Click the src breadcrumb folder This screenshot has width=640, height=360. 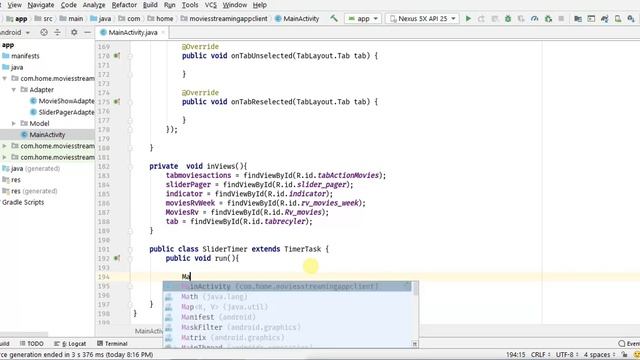[44, 19]
